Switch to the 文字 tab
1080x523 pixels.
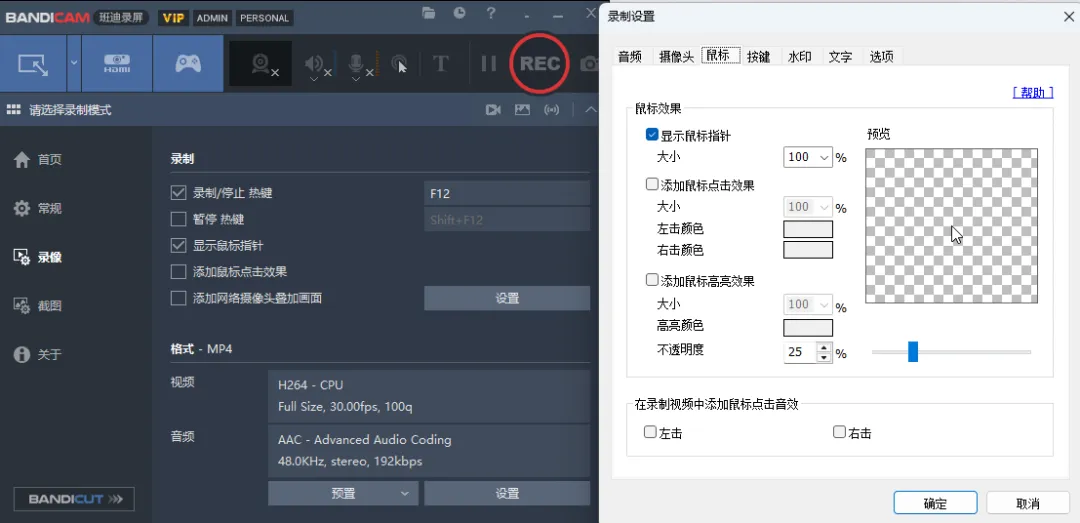[x=840, y=57]
